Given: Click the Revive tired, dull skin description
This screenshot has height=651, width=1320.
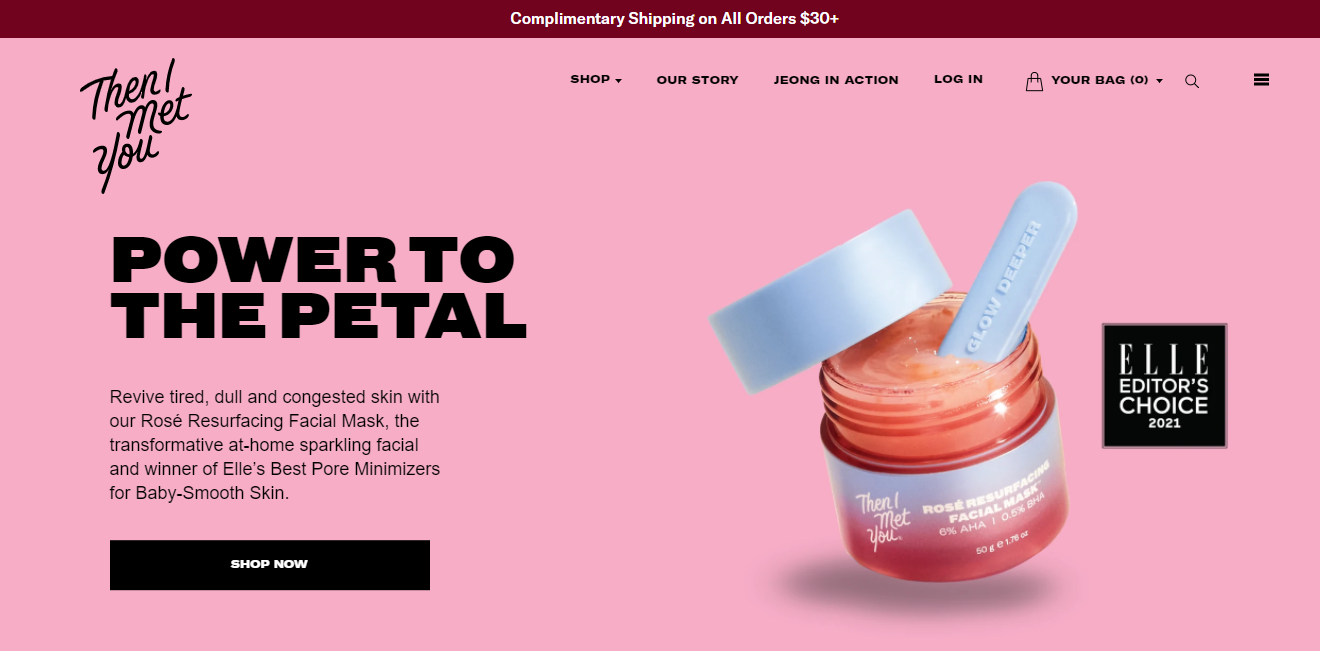Looking at the screenshot, I should [275, 445].
